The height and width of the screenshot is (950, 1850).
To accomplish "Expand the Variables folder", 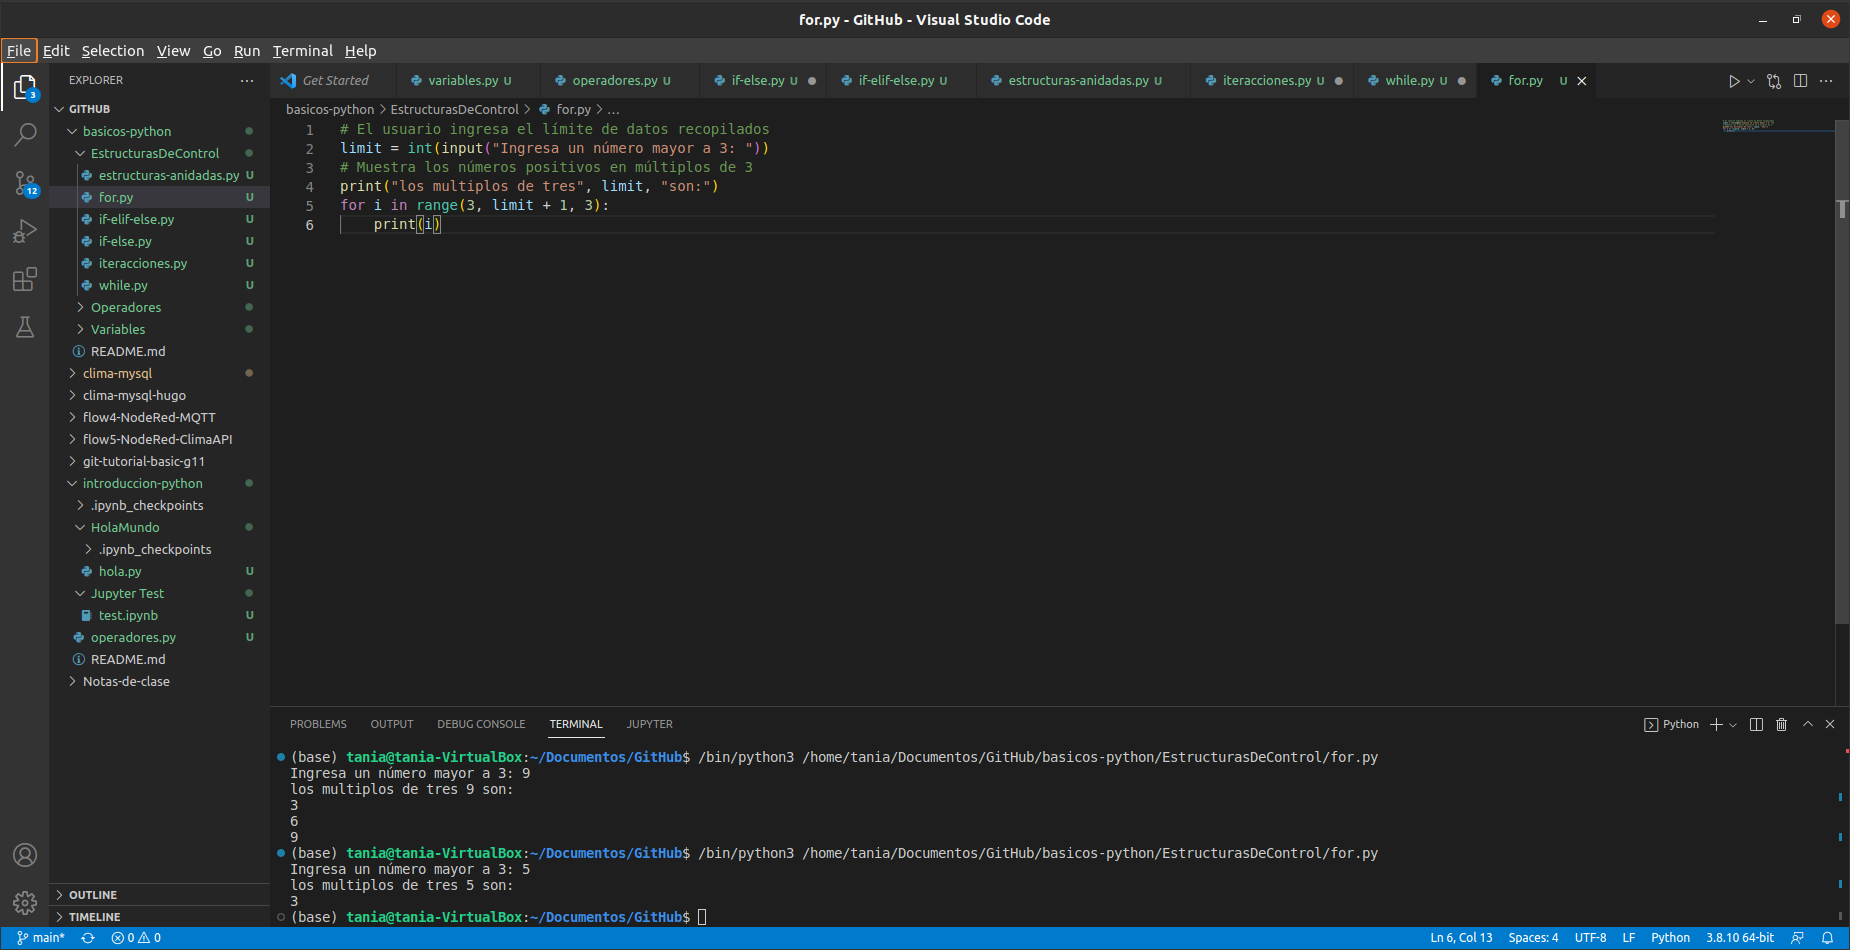I will tap(160, 329).
